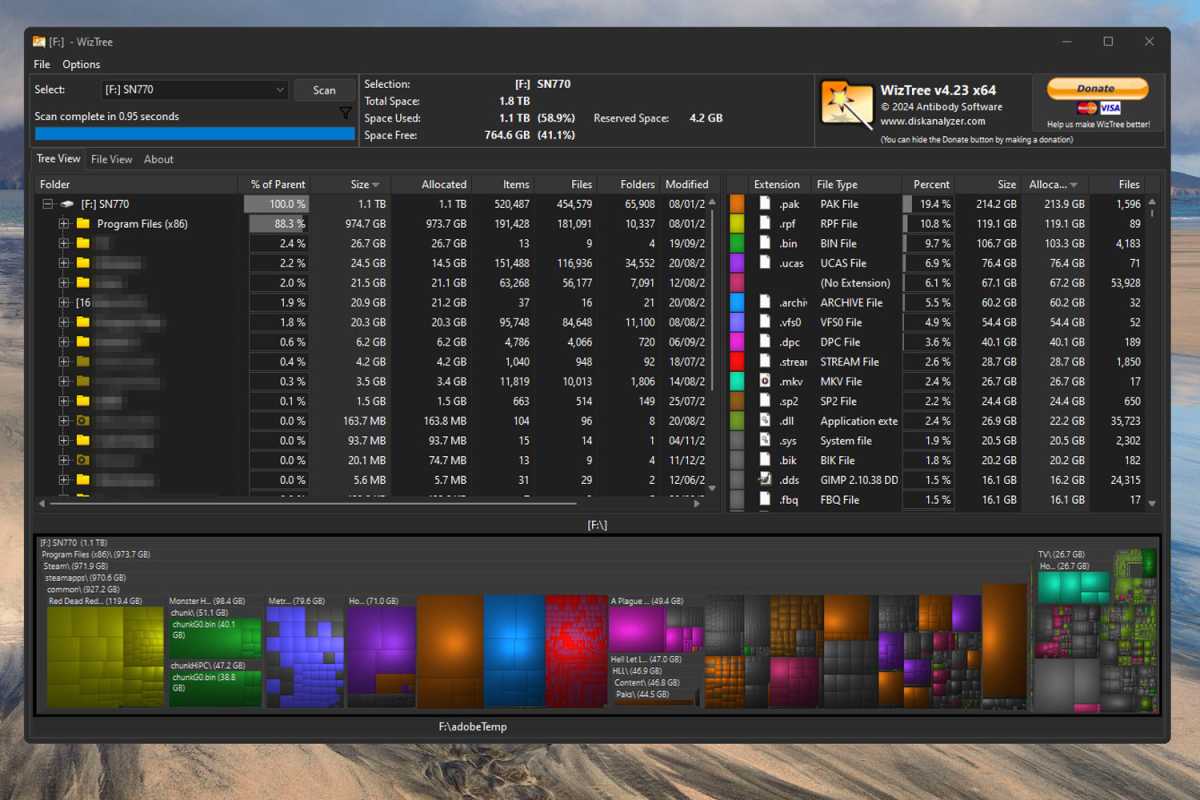Click the filter funnel icon above the tree view

tap(345, 113)
